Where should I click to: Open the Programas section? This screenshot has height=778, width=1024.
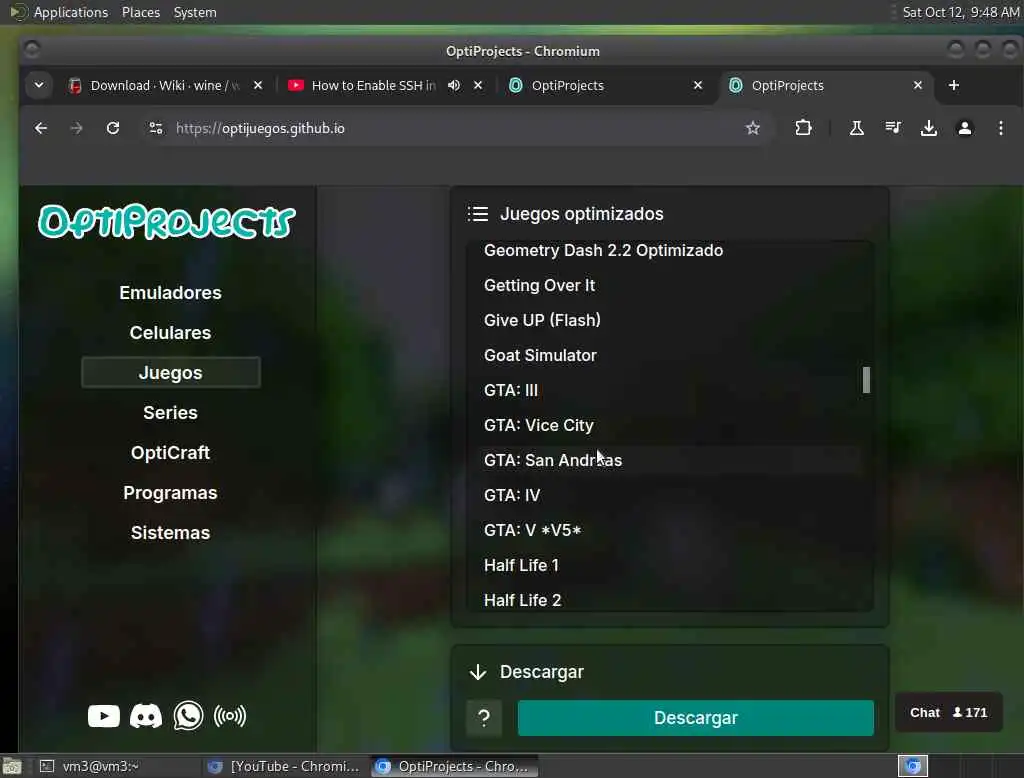click(x=170, y=493)
